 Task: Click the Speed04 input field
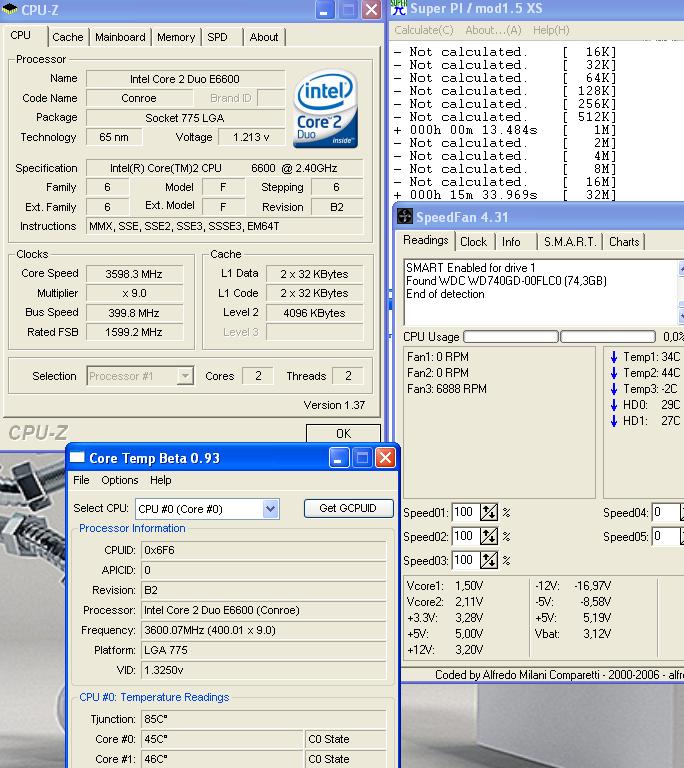[665, 512]
